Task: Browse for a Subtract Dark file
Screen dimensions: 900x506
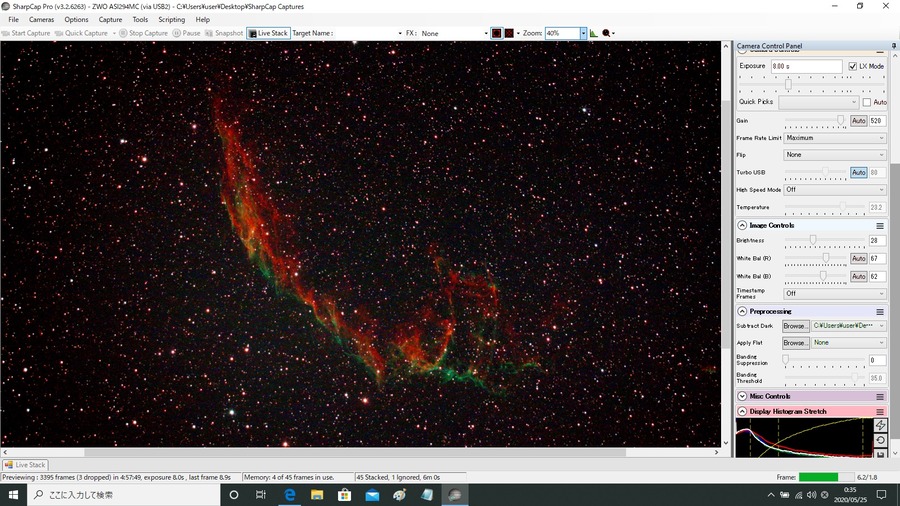Action: click(796, 326)
